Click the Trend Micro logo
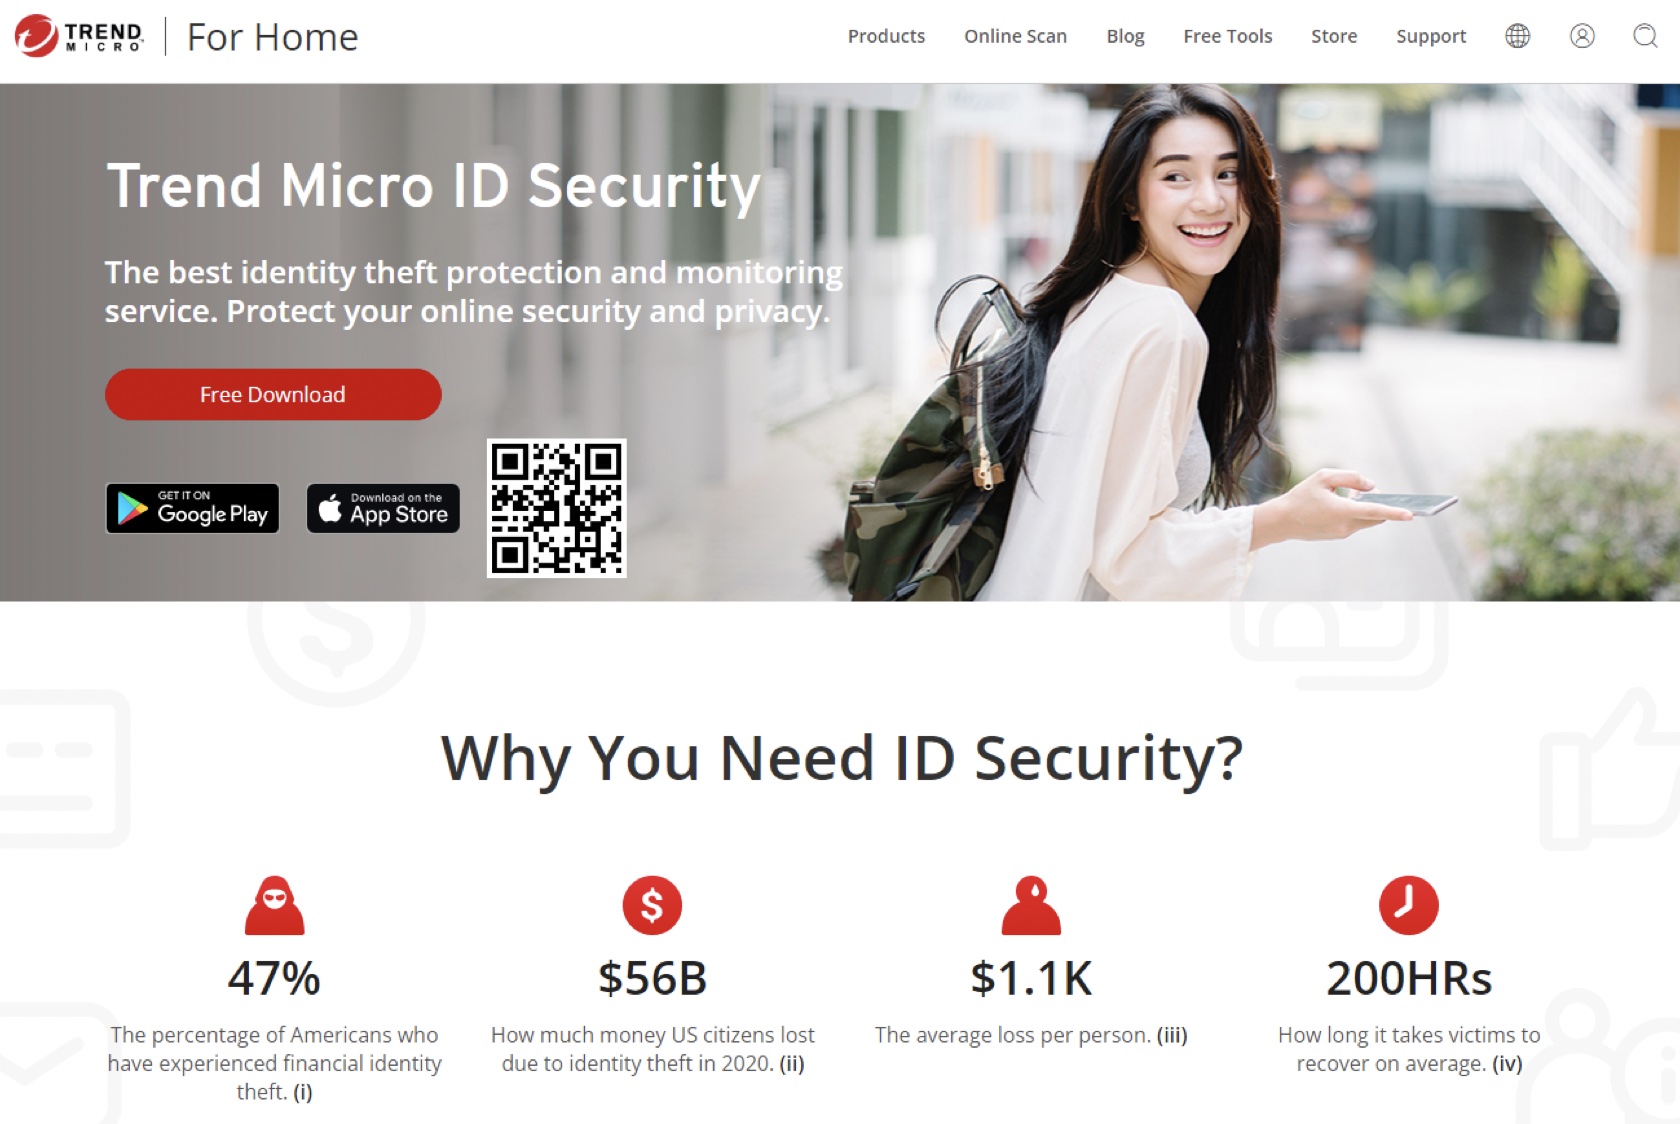Image resolution: width=1680 pixels, height=1124 pixels. (79, 36)
